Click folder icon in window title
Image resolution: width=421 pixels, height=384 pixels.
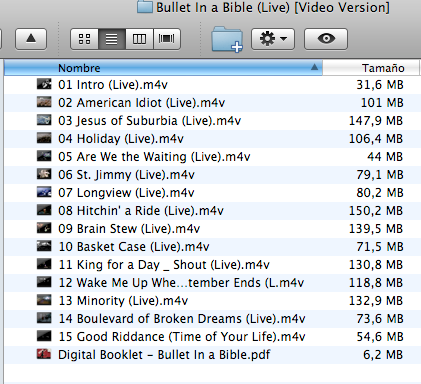coord(145,7)
